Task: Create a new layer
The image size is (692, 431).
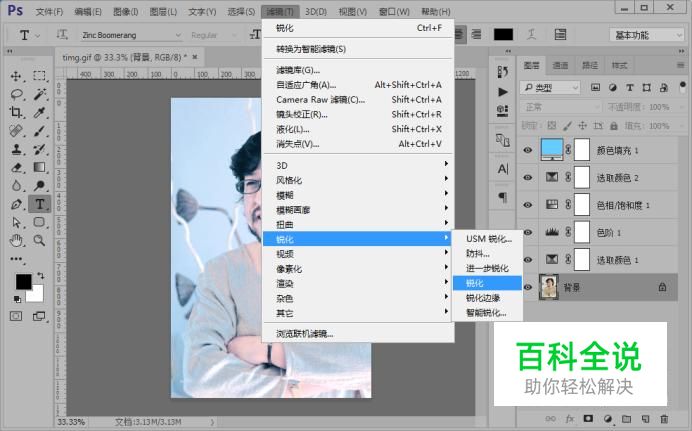Action: pos(645,419)
